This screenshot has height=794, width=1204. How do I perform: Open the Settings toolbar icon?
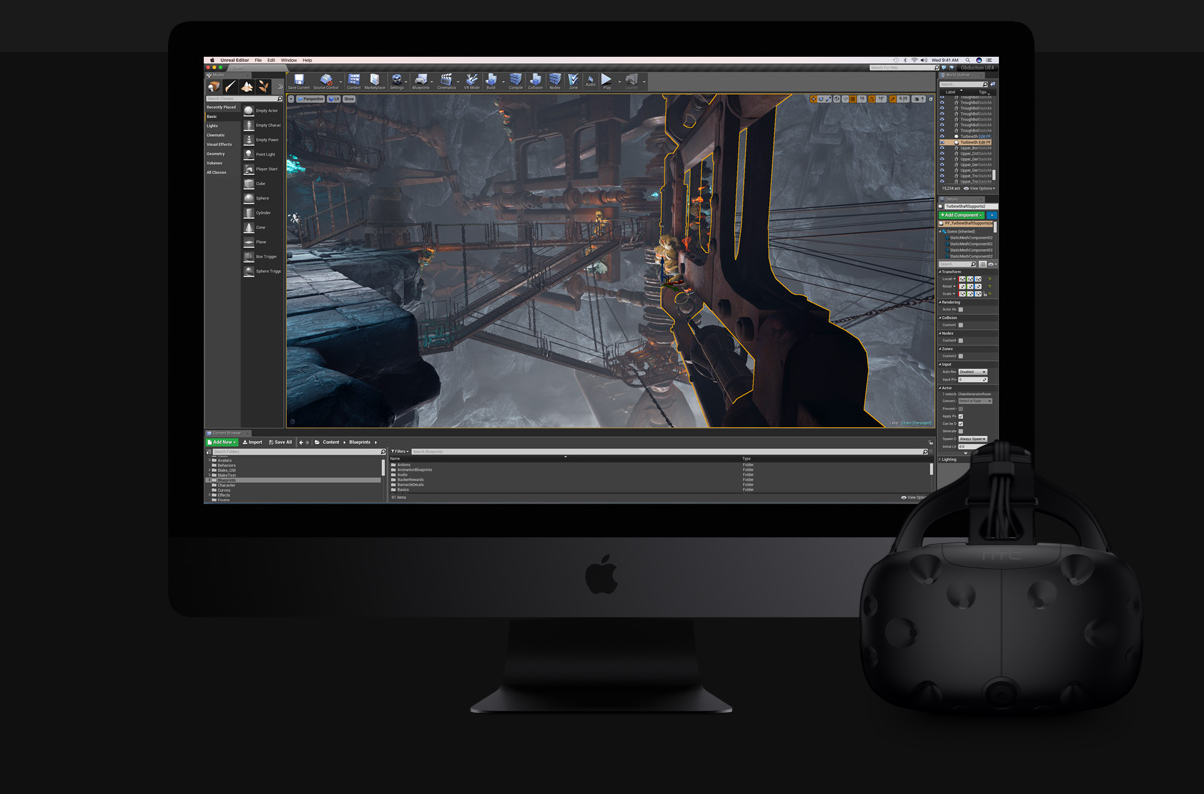coord(397,81)
